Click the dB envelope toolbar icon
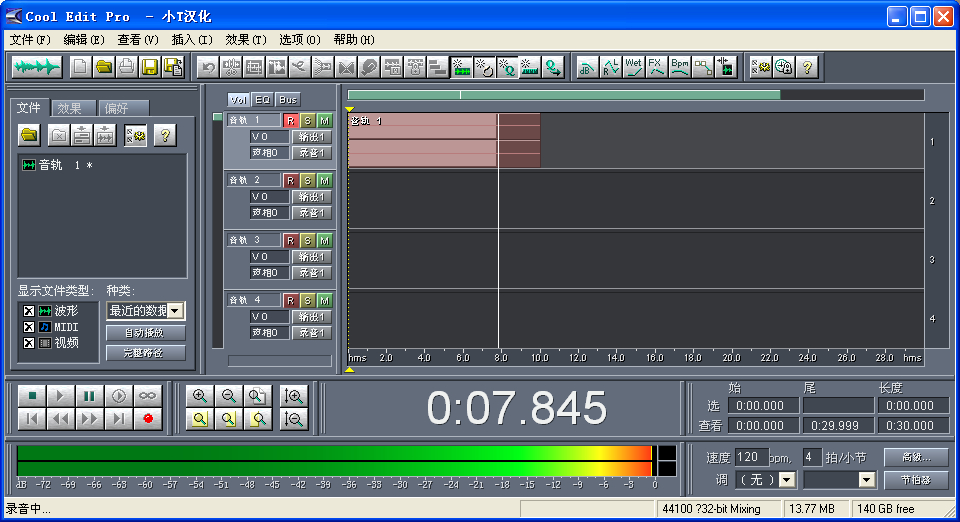The height and width of the screenshot is (522, 960). (587, 67)
